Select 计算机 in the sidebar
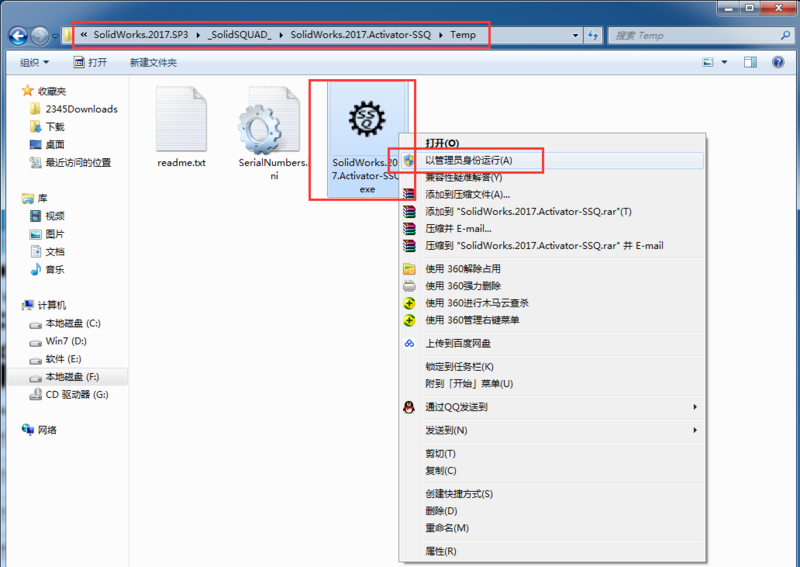 point(44,305)
